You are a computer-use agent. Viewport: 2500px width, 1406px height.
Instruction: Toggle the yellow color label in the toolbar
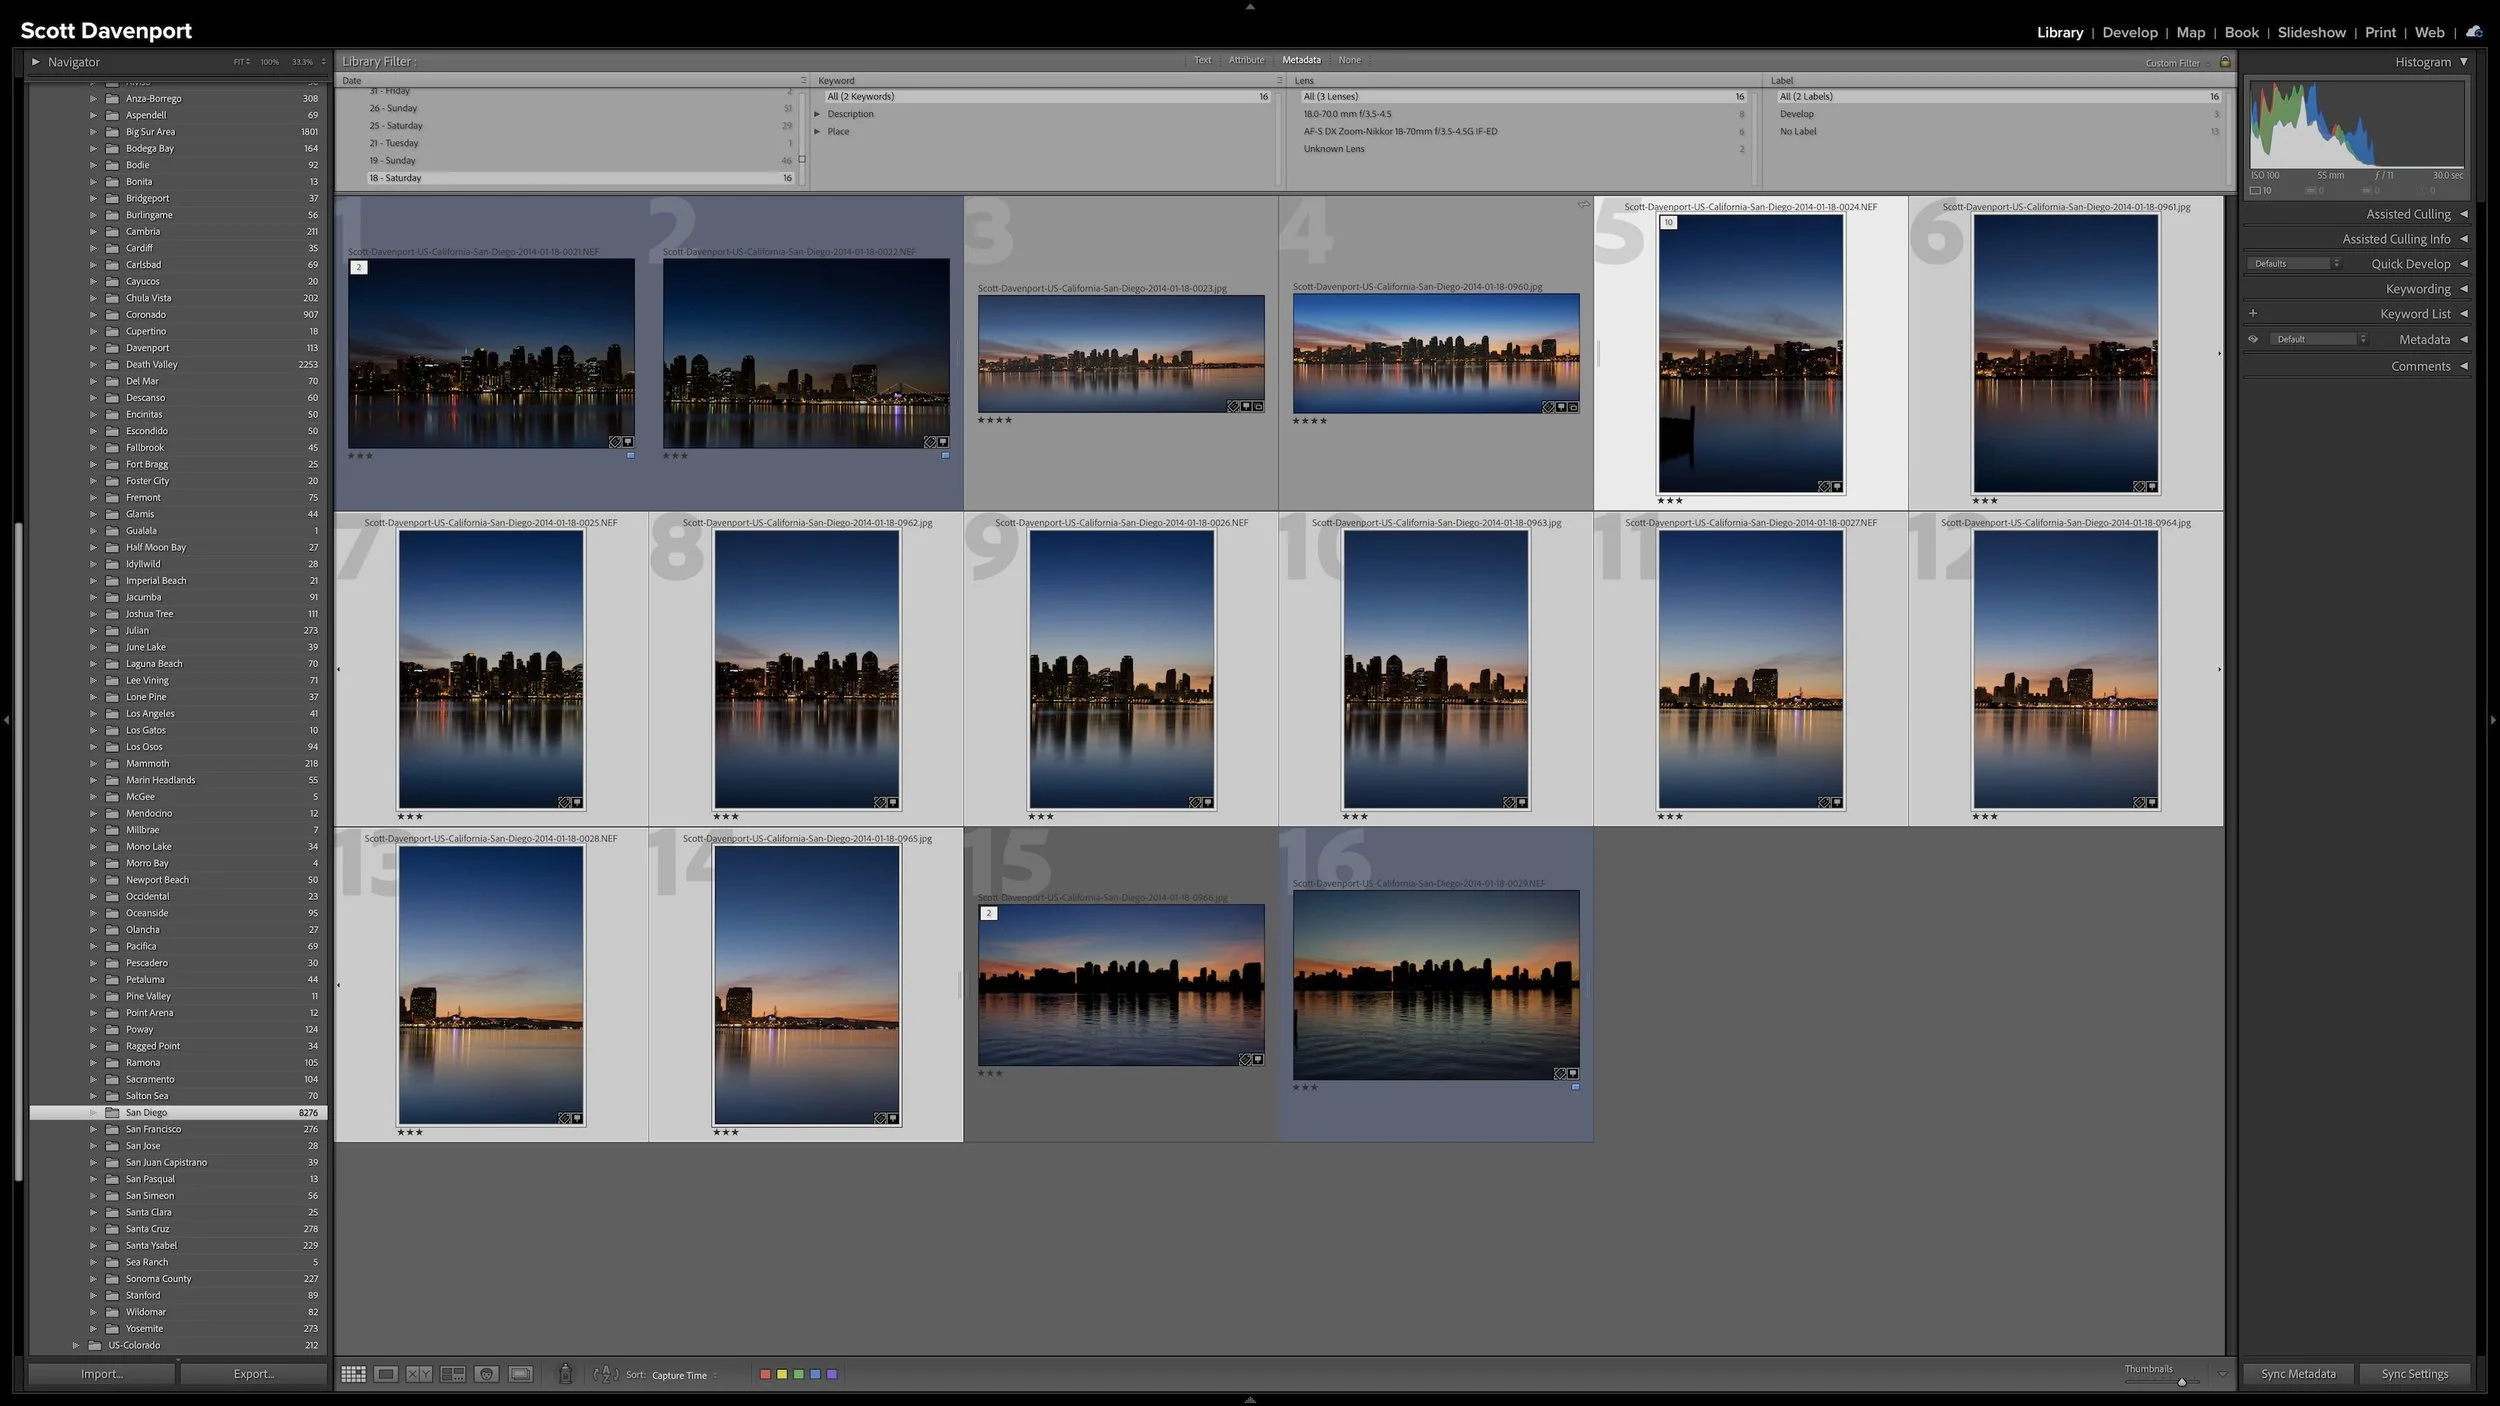point(782,1374)
